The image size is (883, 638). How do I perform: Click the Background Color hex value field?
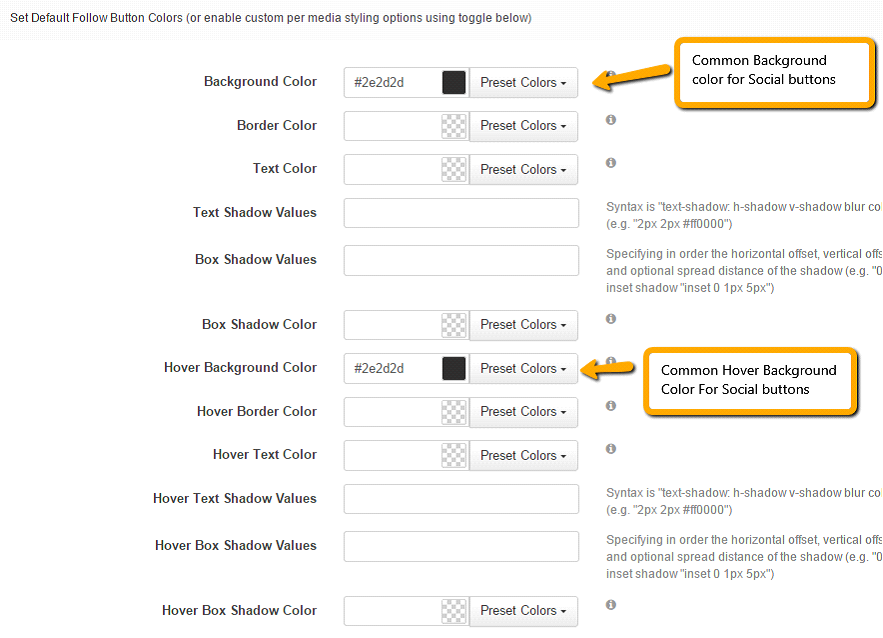[393, 82]
